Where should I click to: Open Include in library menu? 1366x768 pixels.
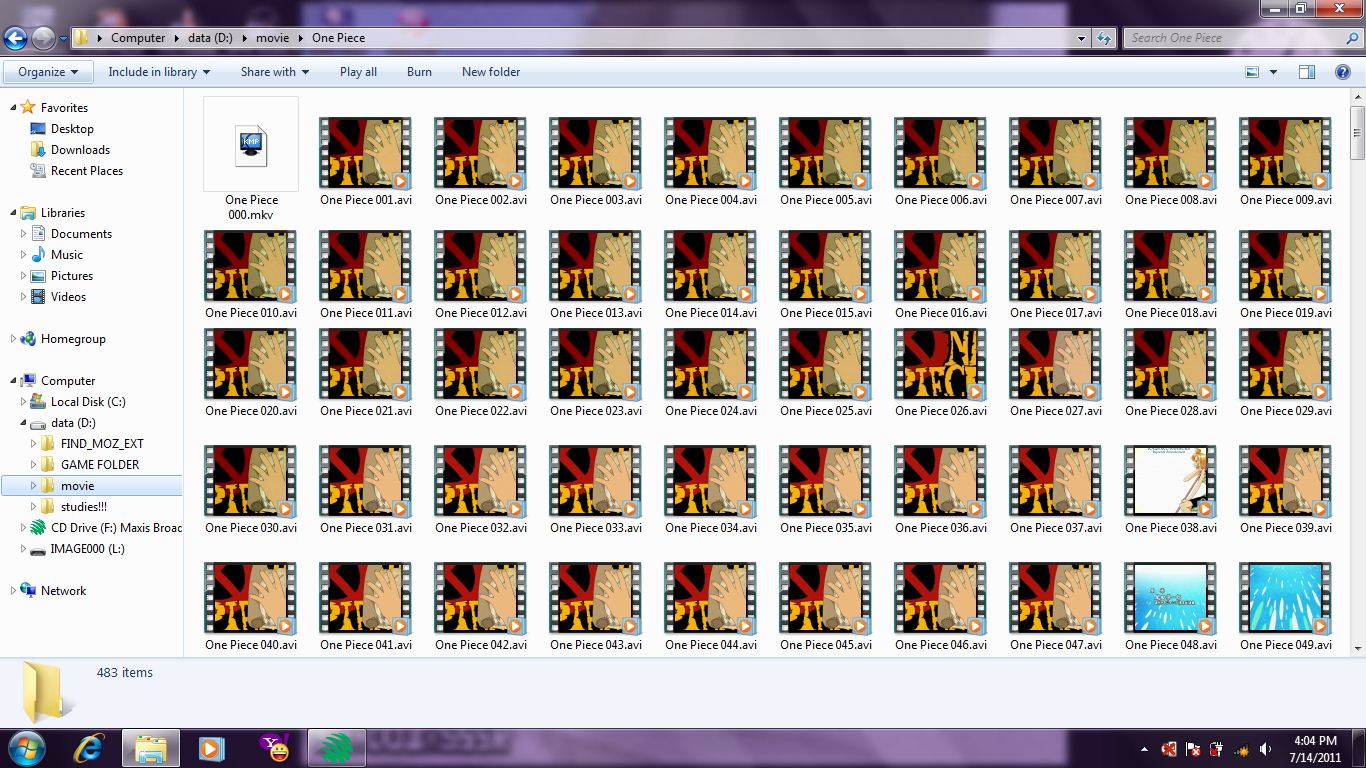coord(159,72)
